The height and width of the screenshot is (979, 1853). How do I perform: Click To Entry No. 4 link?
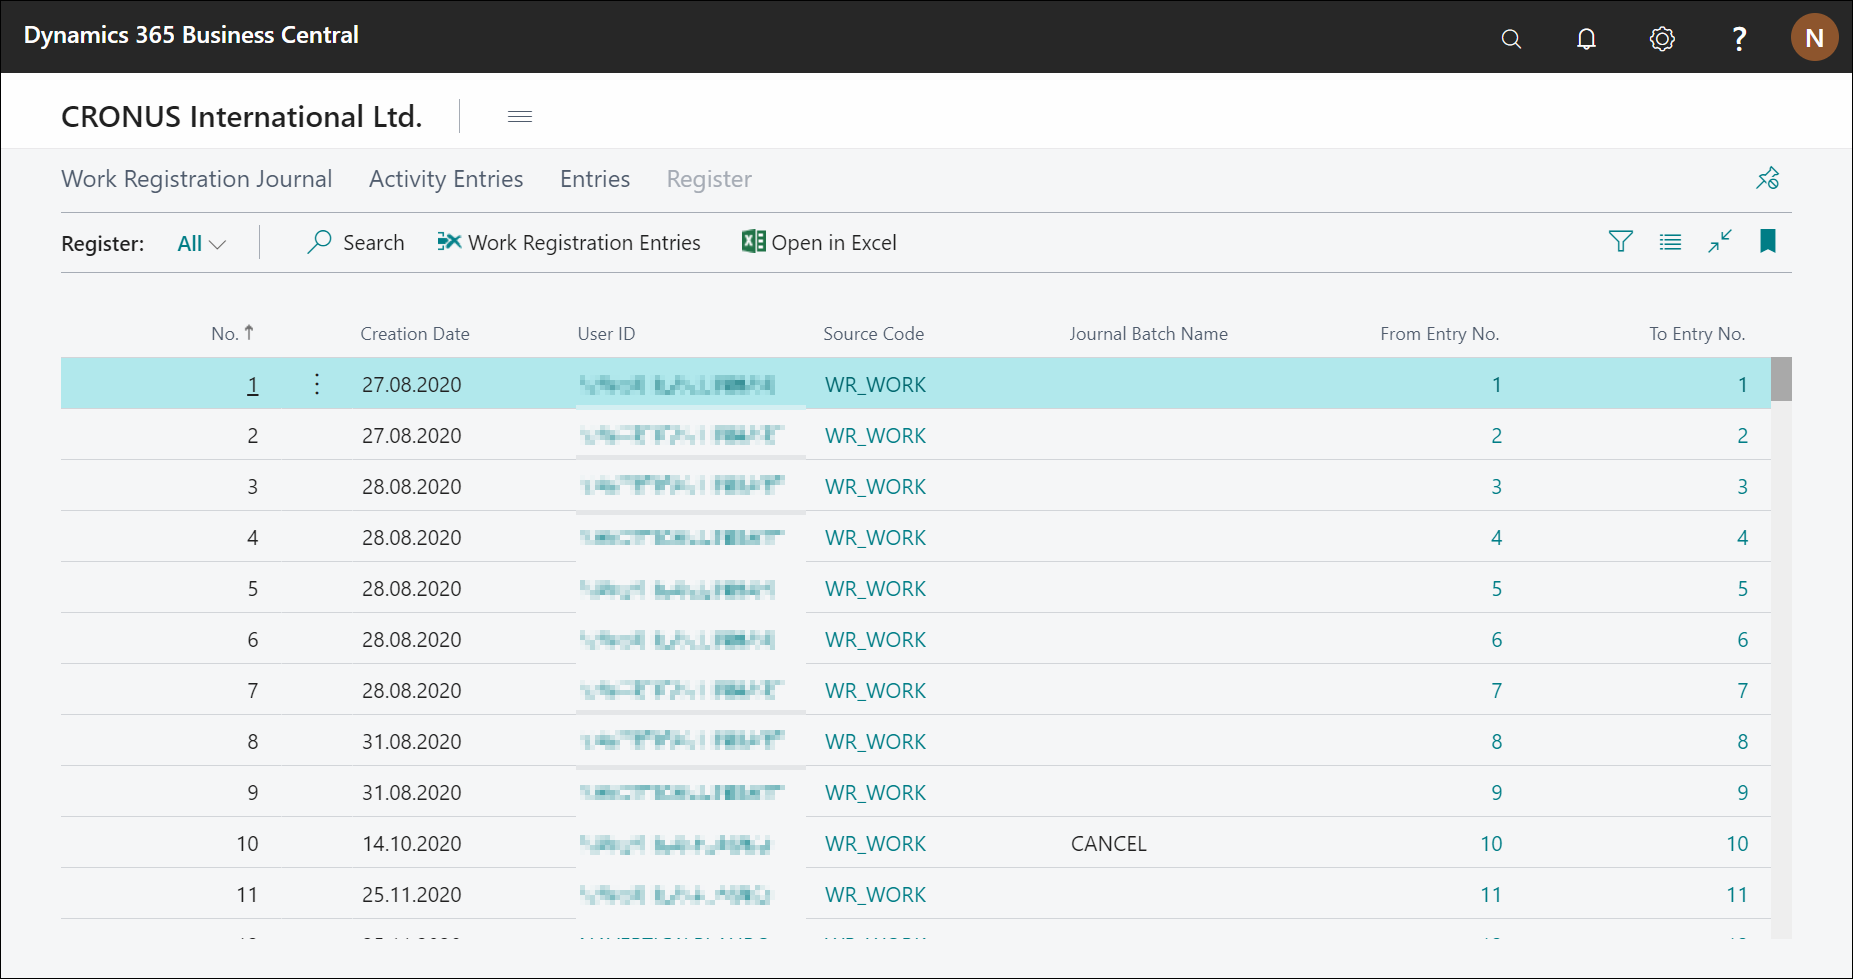(x=1742, y=538)
